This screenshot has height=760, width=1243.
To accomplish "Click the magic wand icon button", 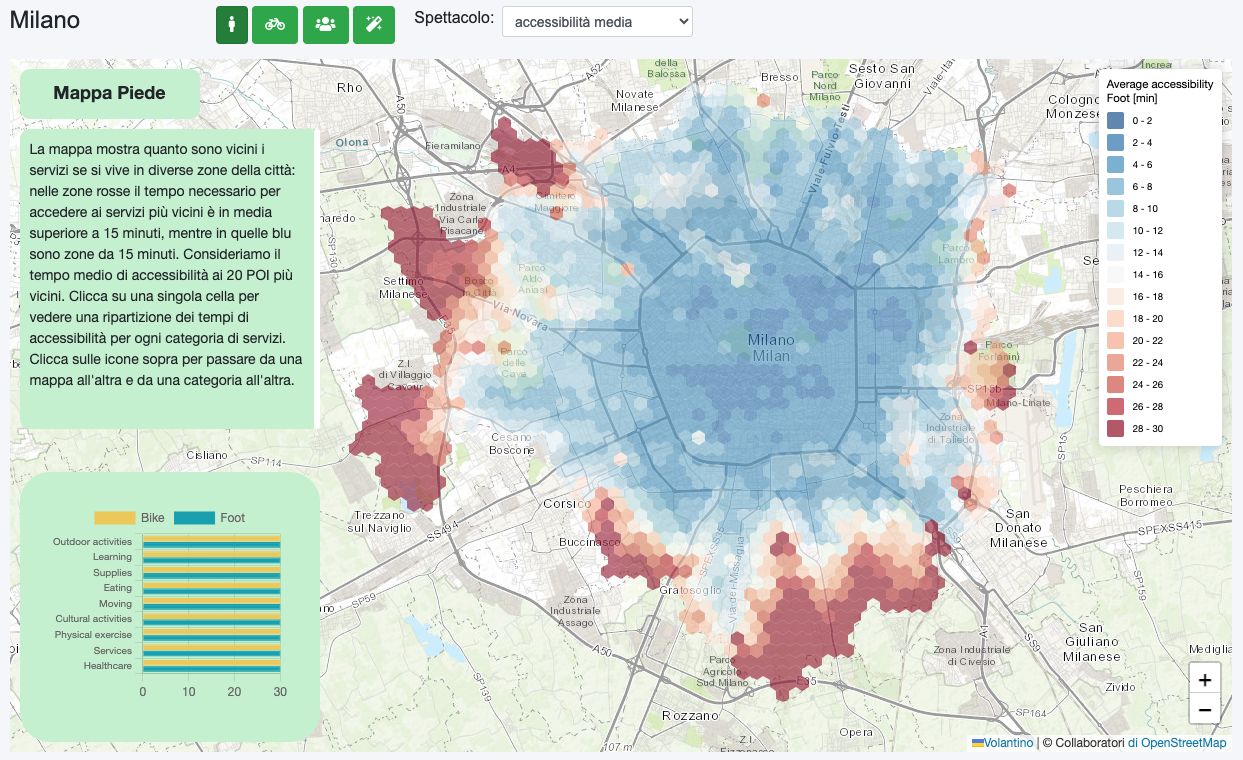I will (374, 24).
